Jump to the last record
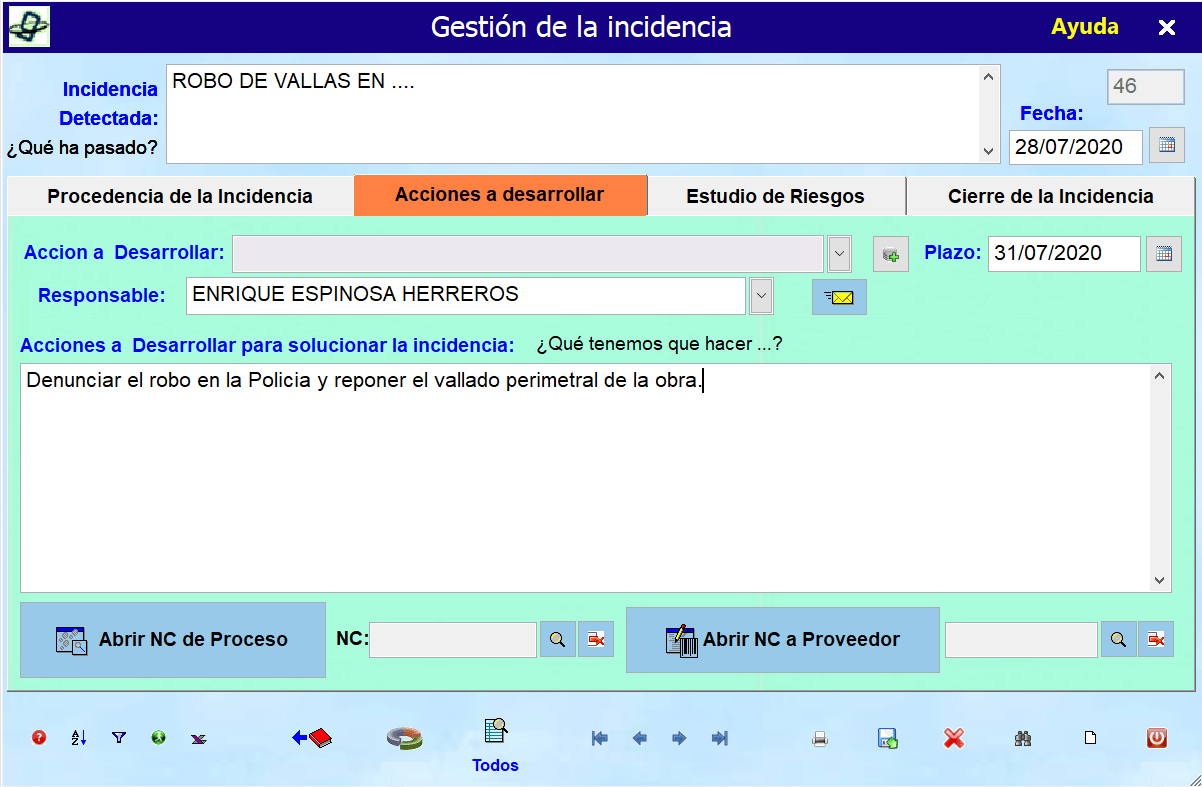 tap(719, 738)
